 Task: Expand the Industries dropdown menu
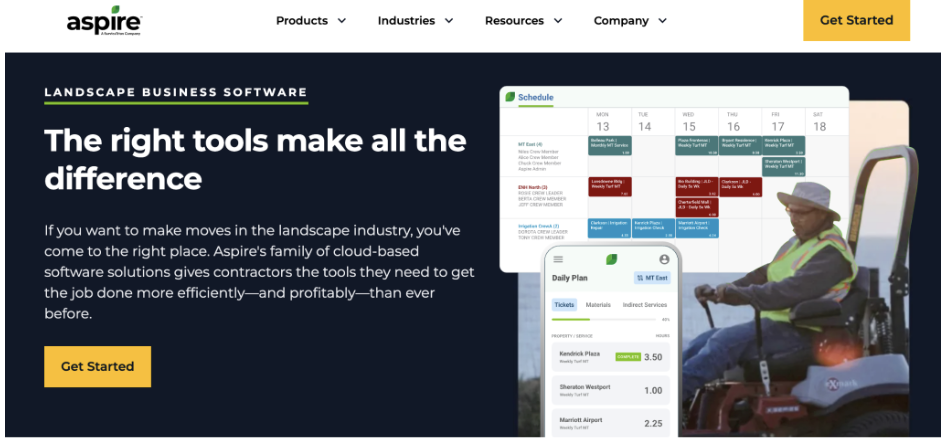415,21
